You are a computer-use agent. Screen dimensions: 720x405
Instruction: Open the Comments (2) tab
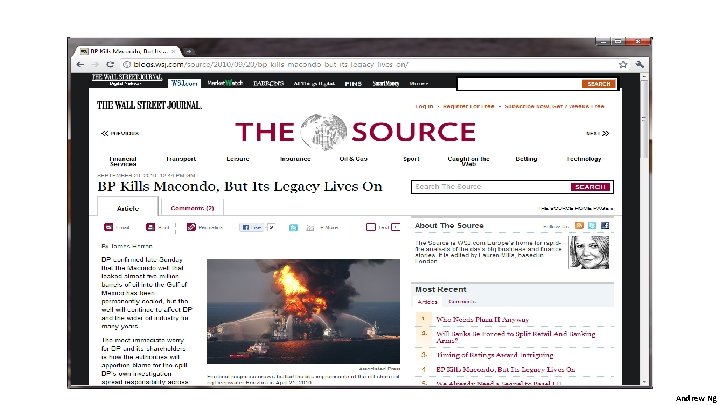[x=192, y=208]
